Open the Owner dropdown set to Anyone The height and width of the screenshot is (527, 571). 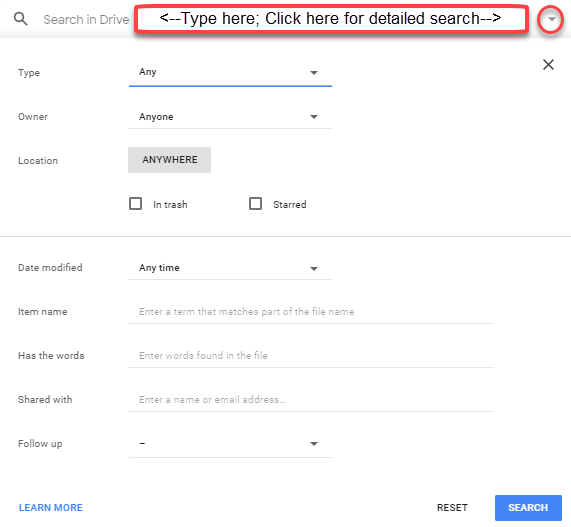pyautogui.click(x=230, y=117)
